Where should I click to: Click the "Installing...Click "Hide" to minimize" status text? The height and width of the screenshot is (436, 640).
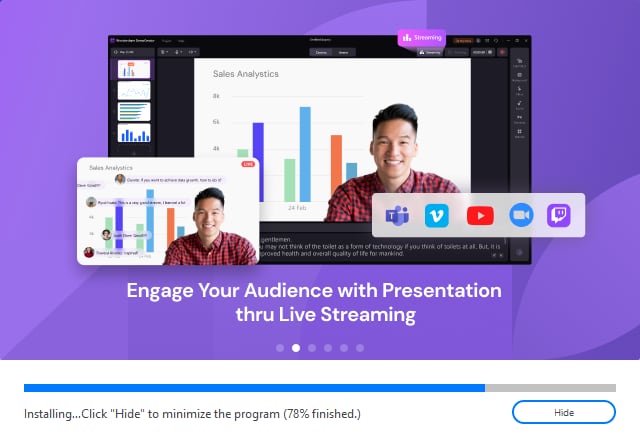pos(192,414)
